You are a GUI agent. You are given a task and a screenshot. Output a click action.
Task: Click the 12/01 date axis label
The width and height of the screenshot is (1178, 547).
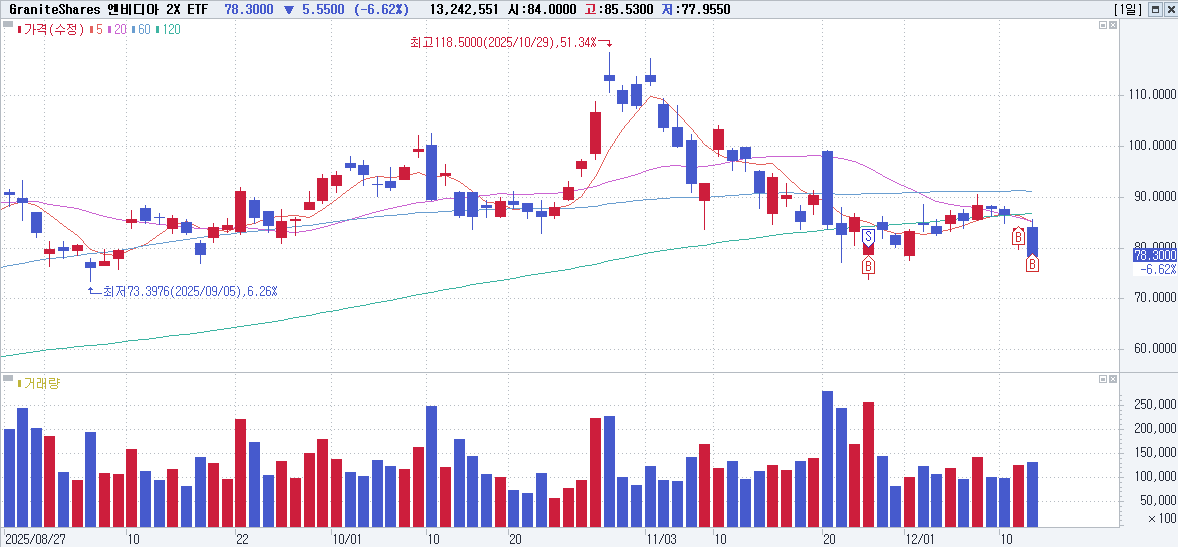(920, 539)
